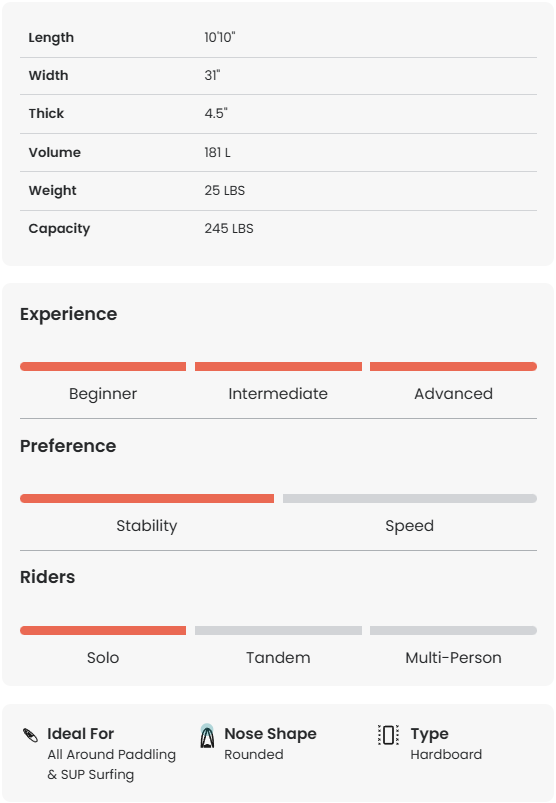Select the Beginner experience bar

tap(103, 367)
